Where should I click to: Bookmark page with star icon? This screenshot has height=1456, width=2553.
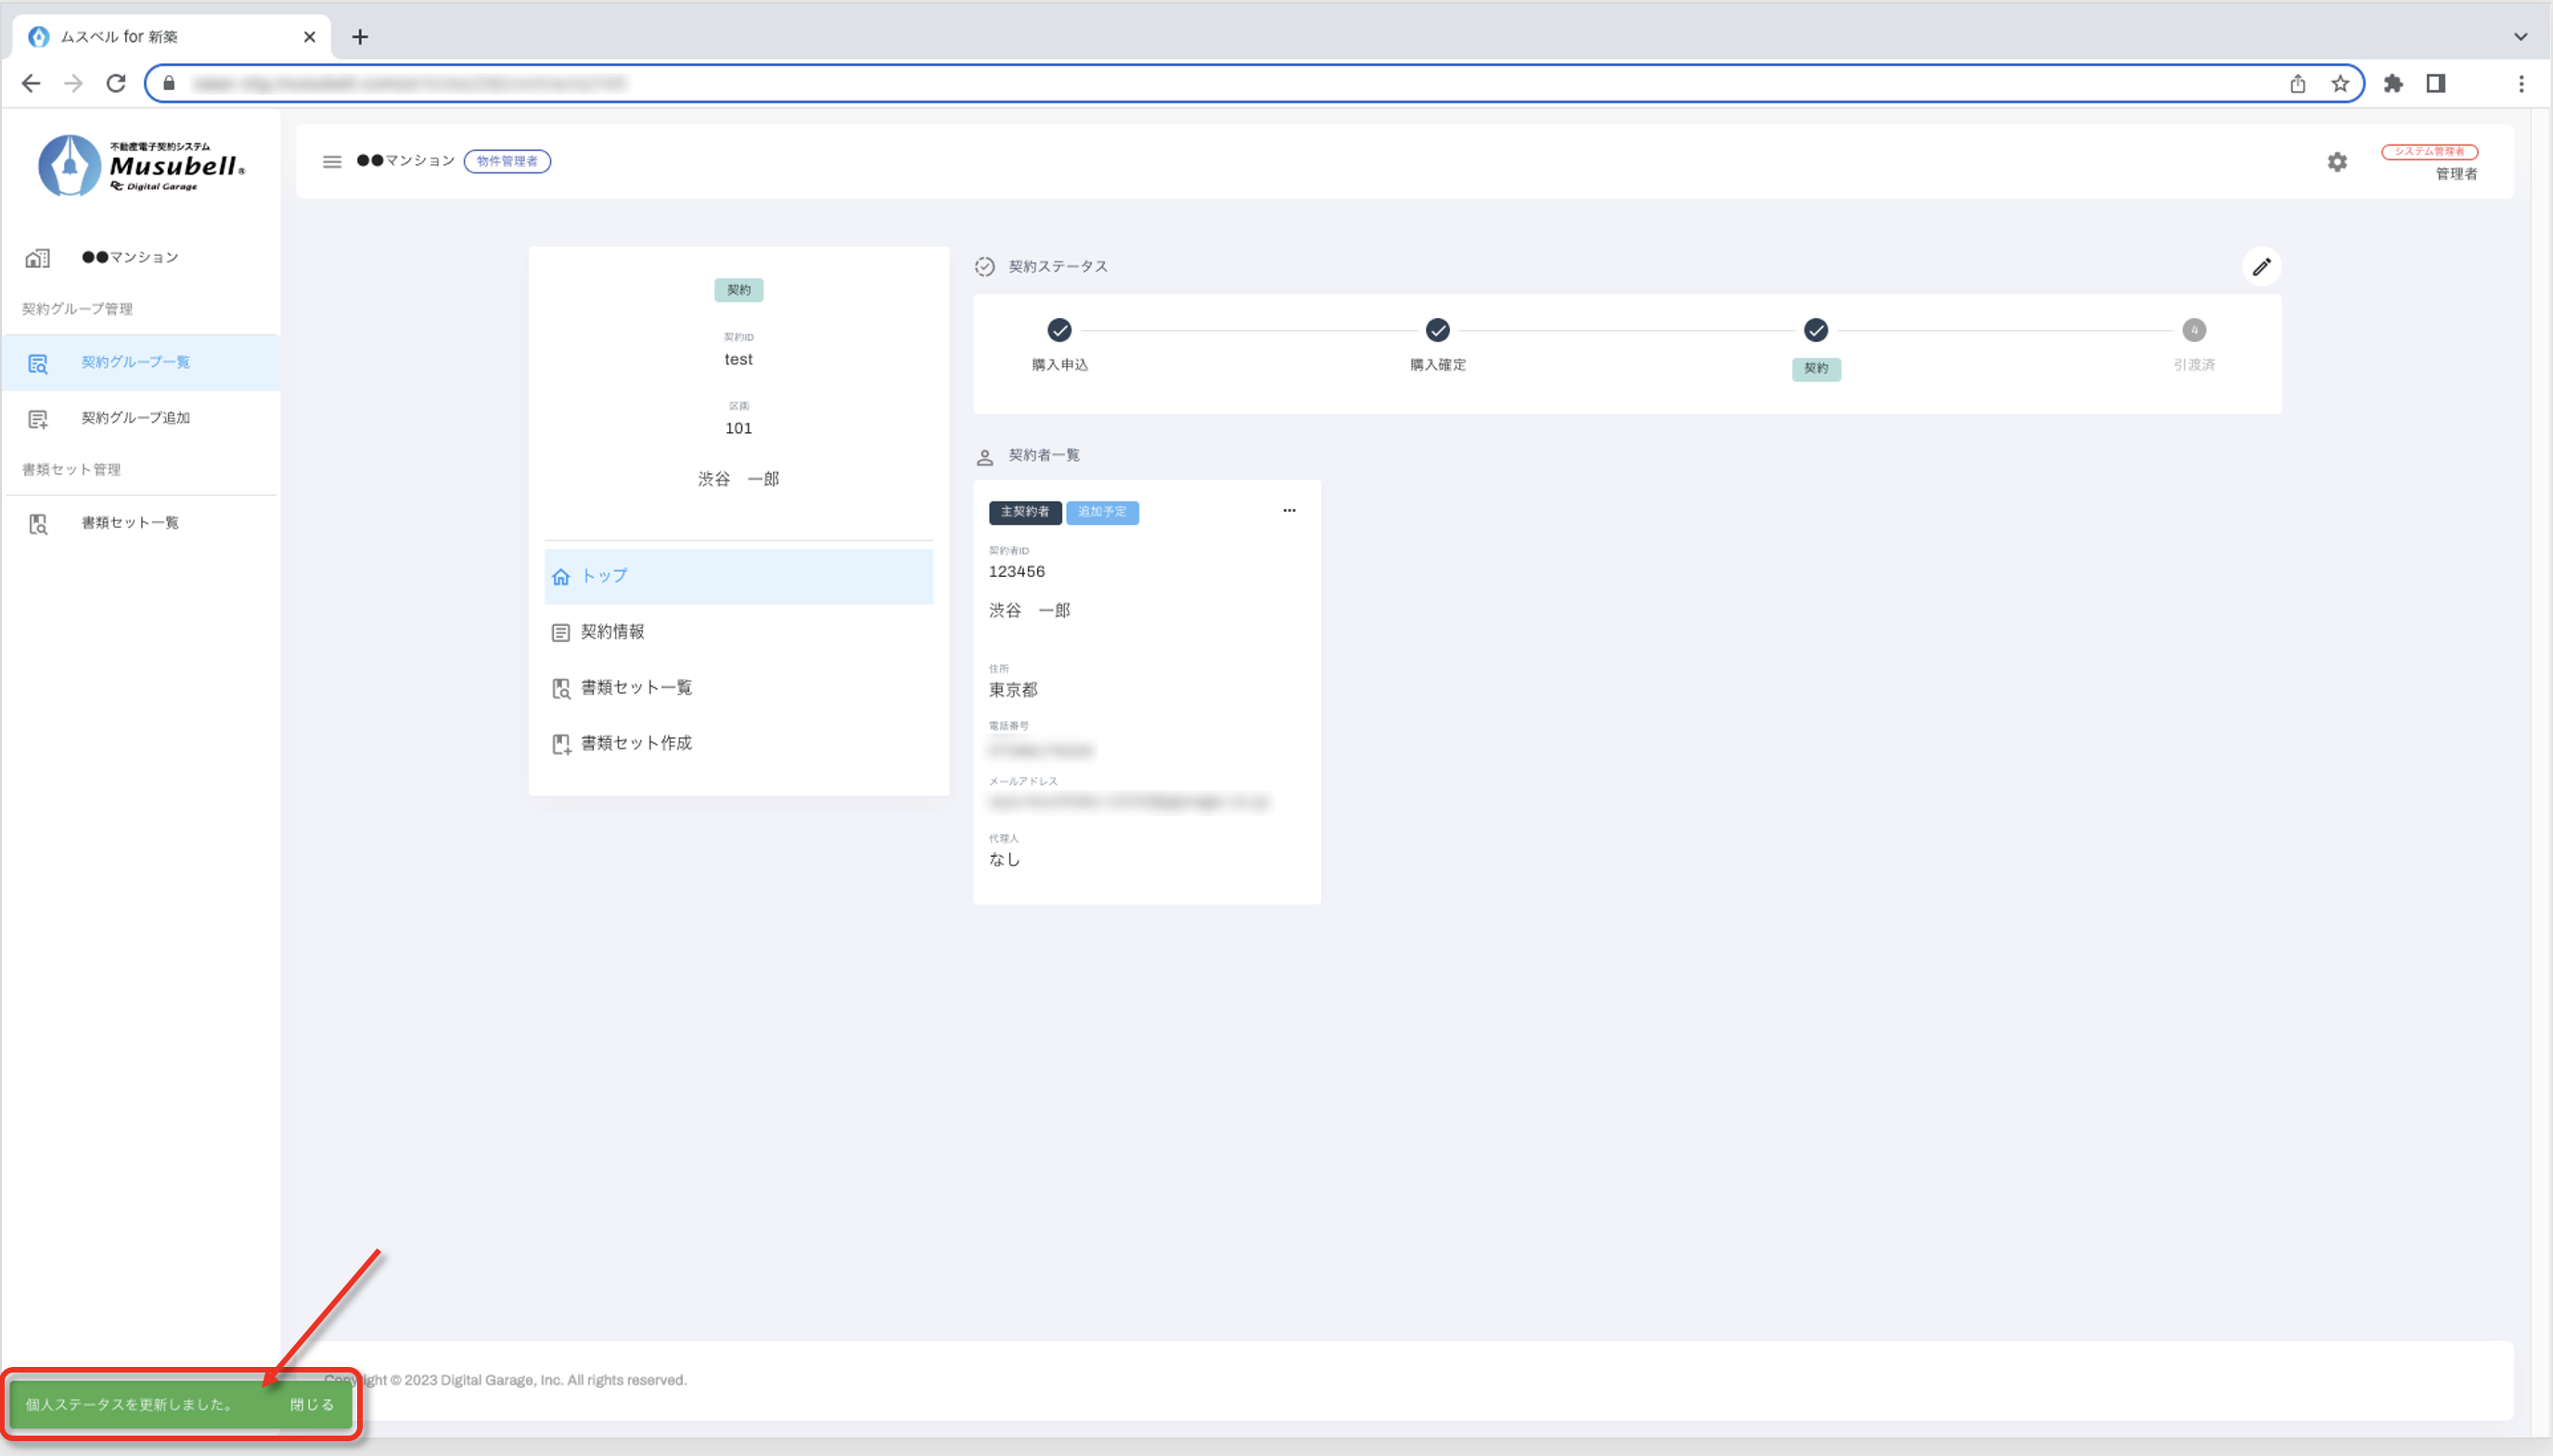point(2340,83)
